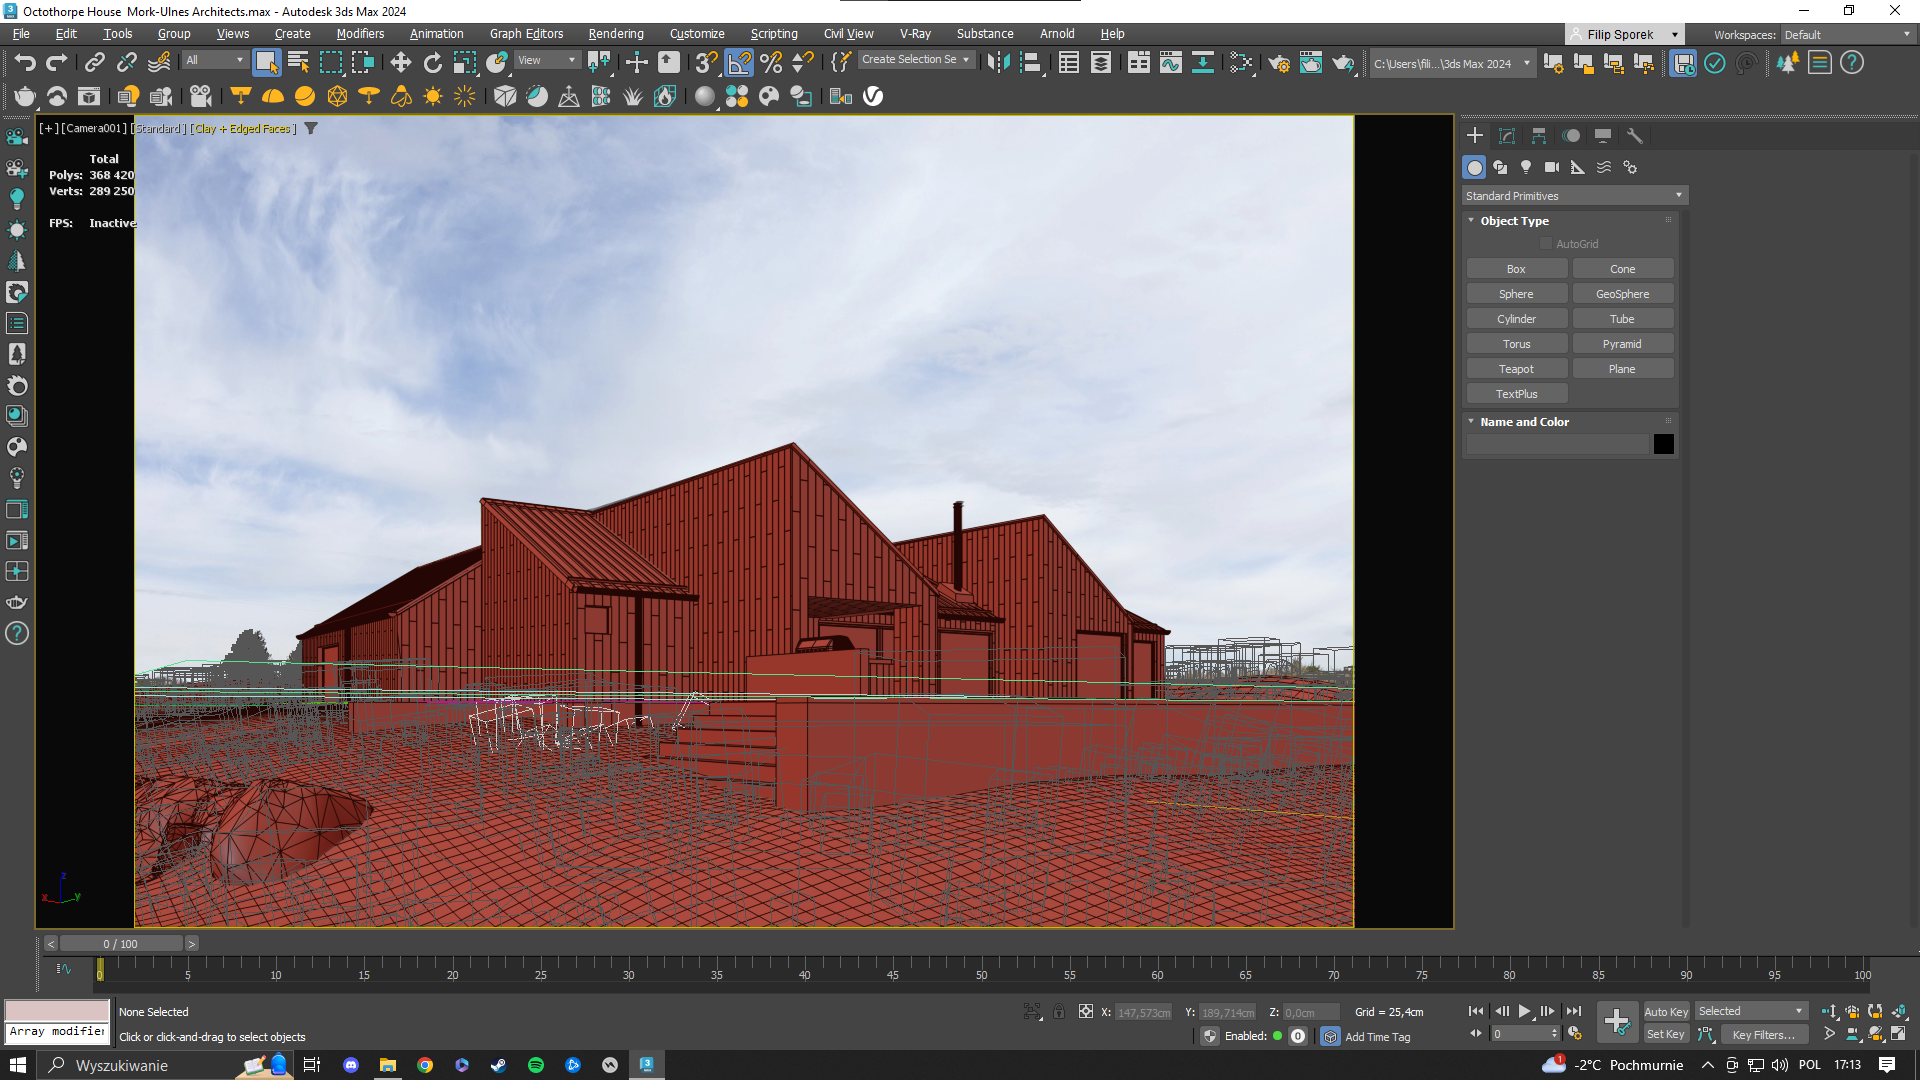Open the Utilities panel wrench icon
Image resolution: width=1920 pixels, height=1080 pixels.
(x=1635, y=136)
